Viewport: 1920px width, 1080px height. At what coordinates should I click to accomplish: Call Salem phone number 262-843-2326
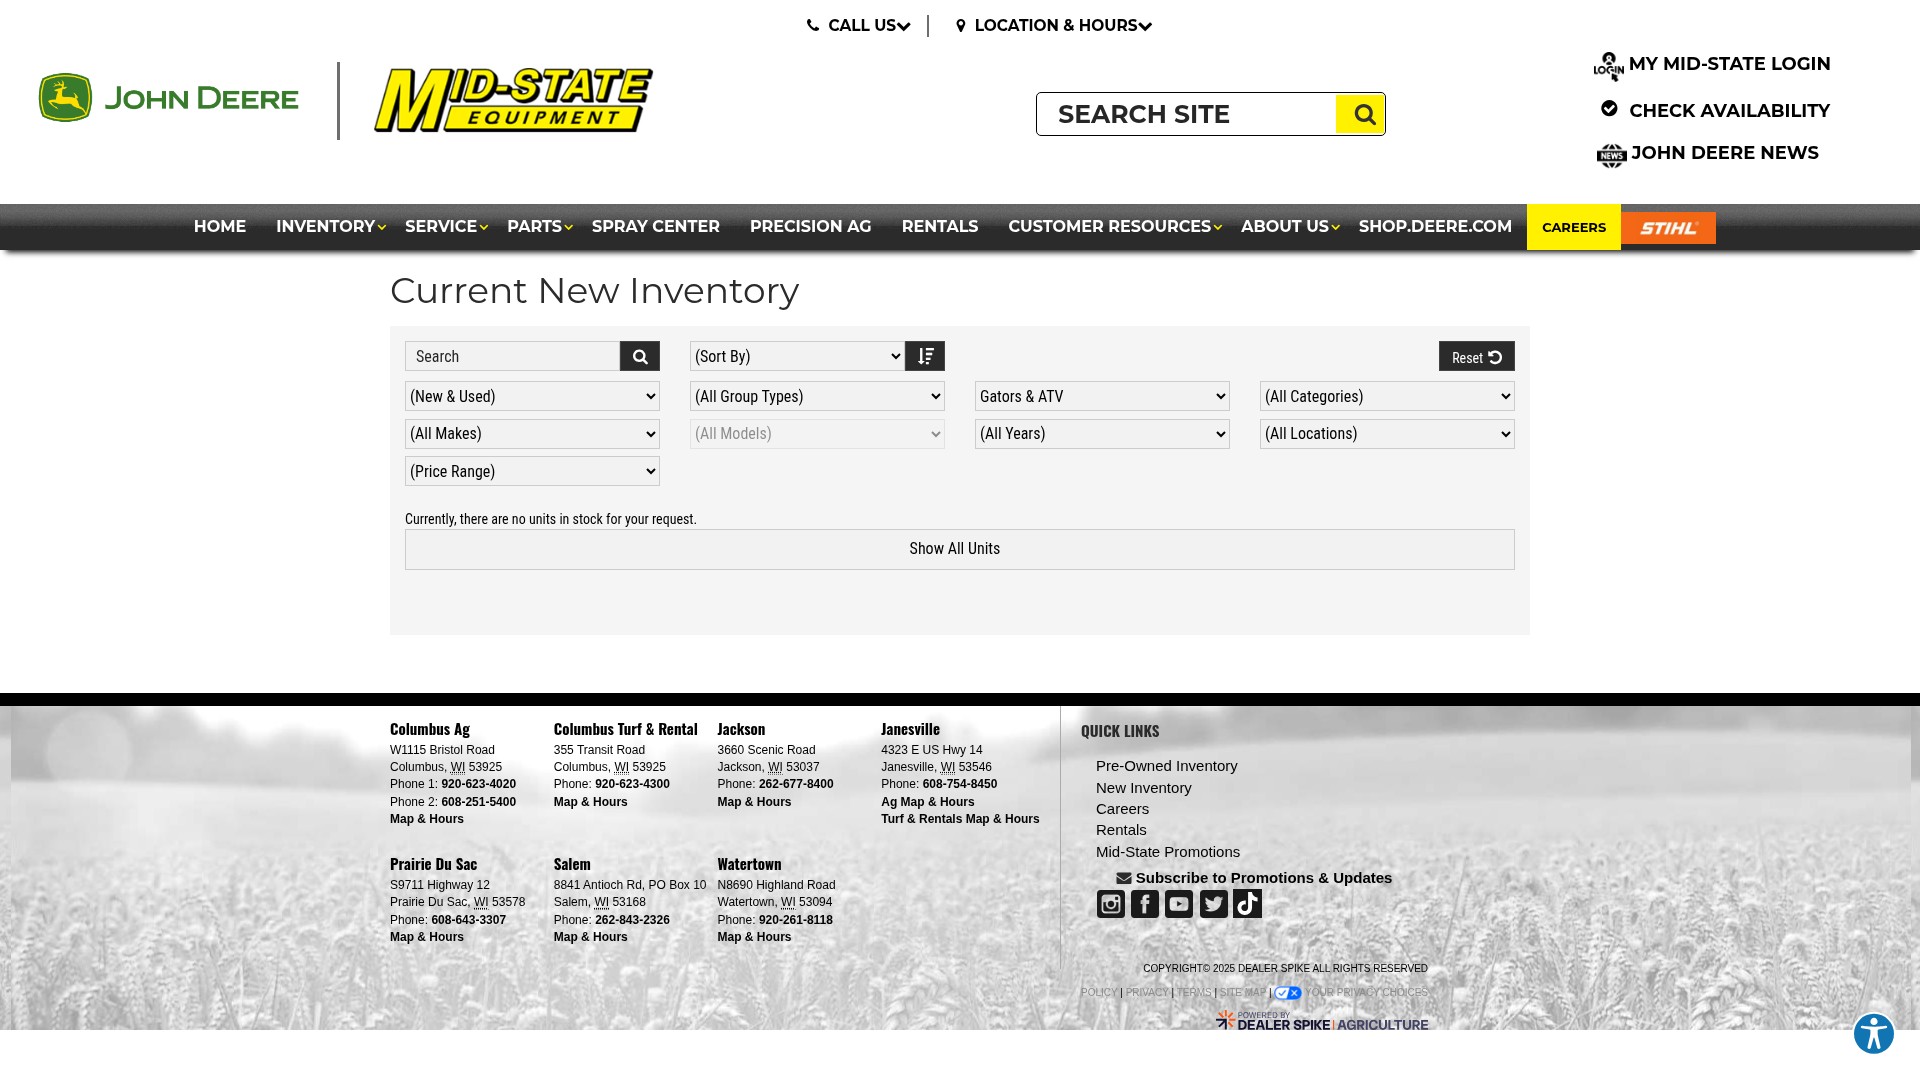pos(632,920)
